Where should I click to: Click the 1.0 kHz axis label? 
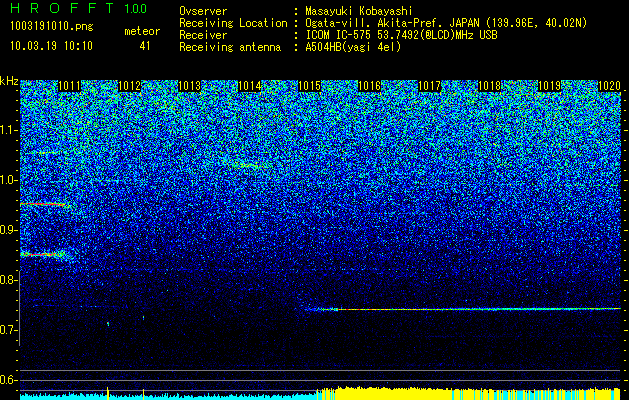tap(8, 181)
